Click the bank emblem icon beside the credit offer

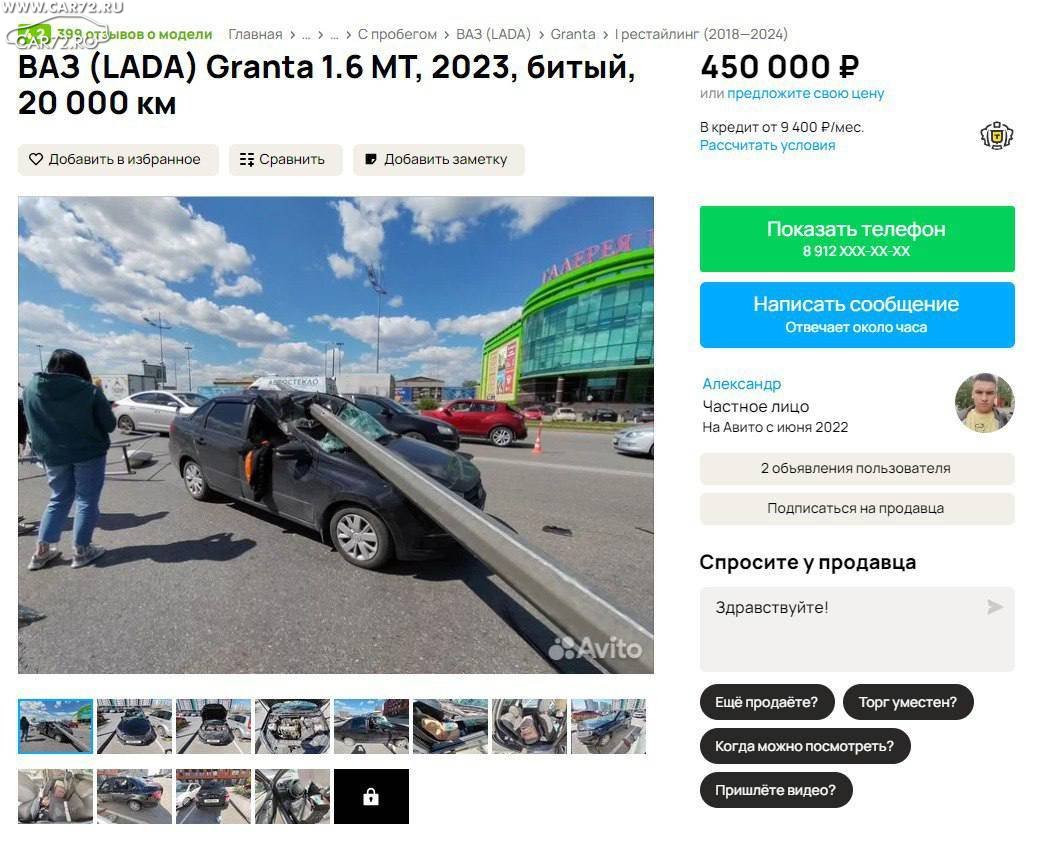[x=997, y=136]
